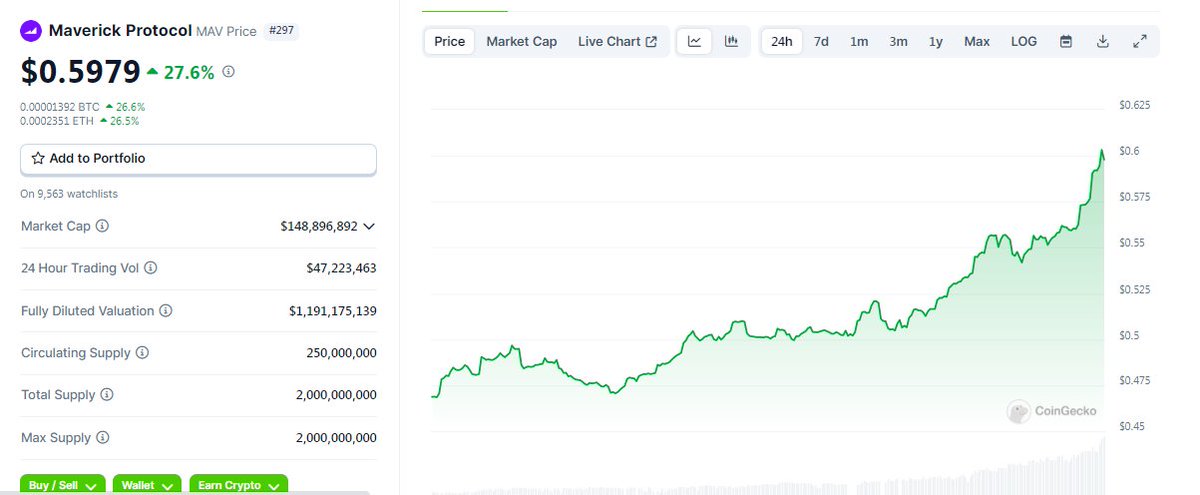The image size is (1200, 495).
Task: Click the Maverick Protocol logo icon
Action: 32,31
